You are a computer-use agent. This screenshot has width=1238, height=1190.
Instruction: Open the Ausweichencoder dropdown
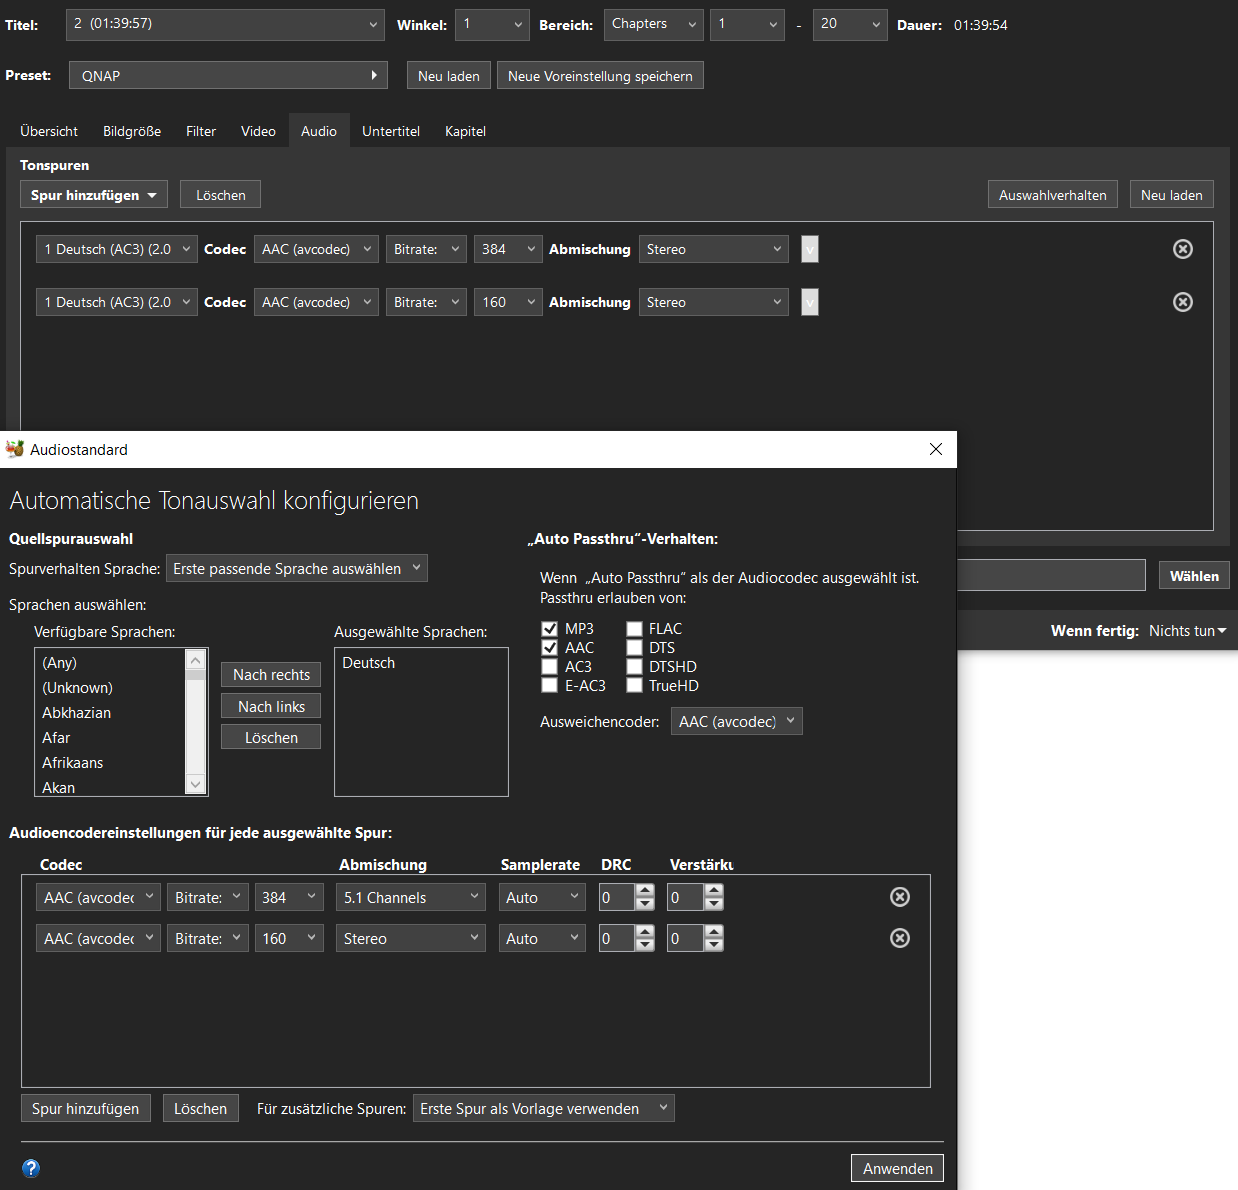(736, 721)
